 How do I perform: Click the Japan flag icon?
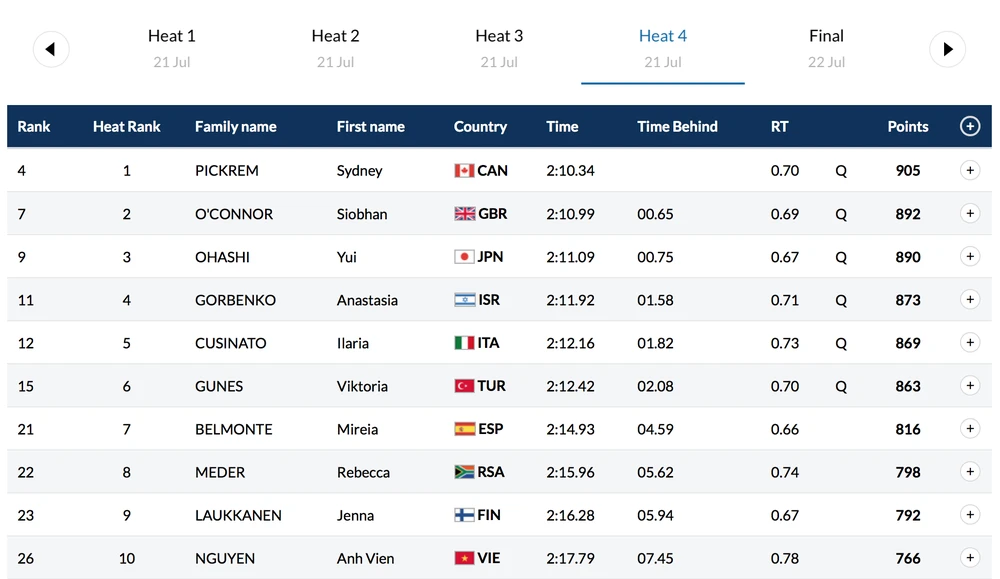[464, 257]
